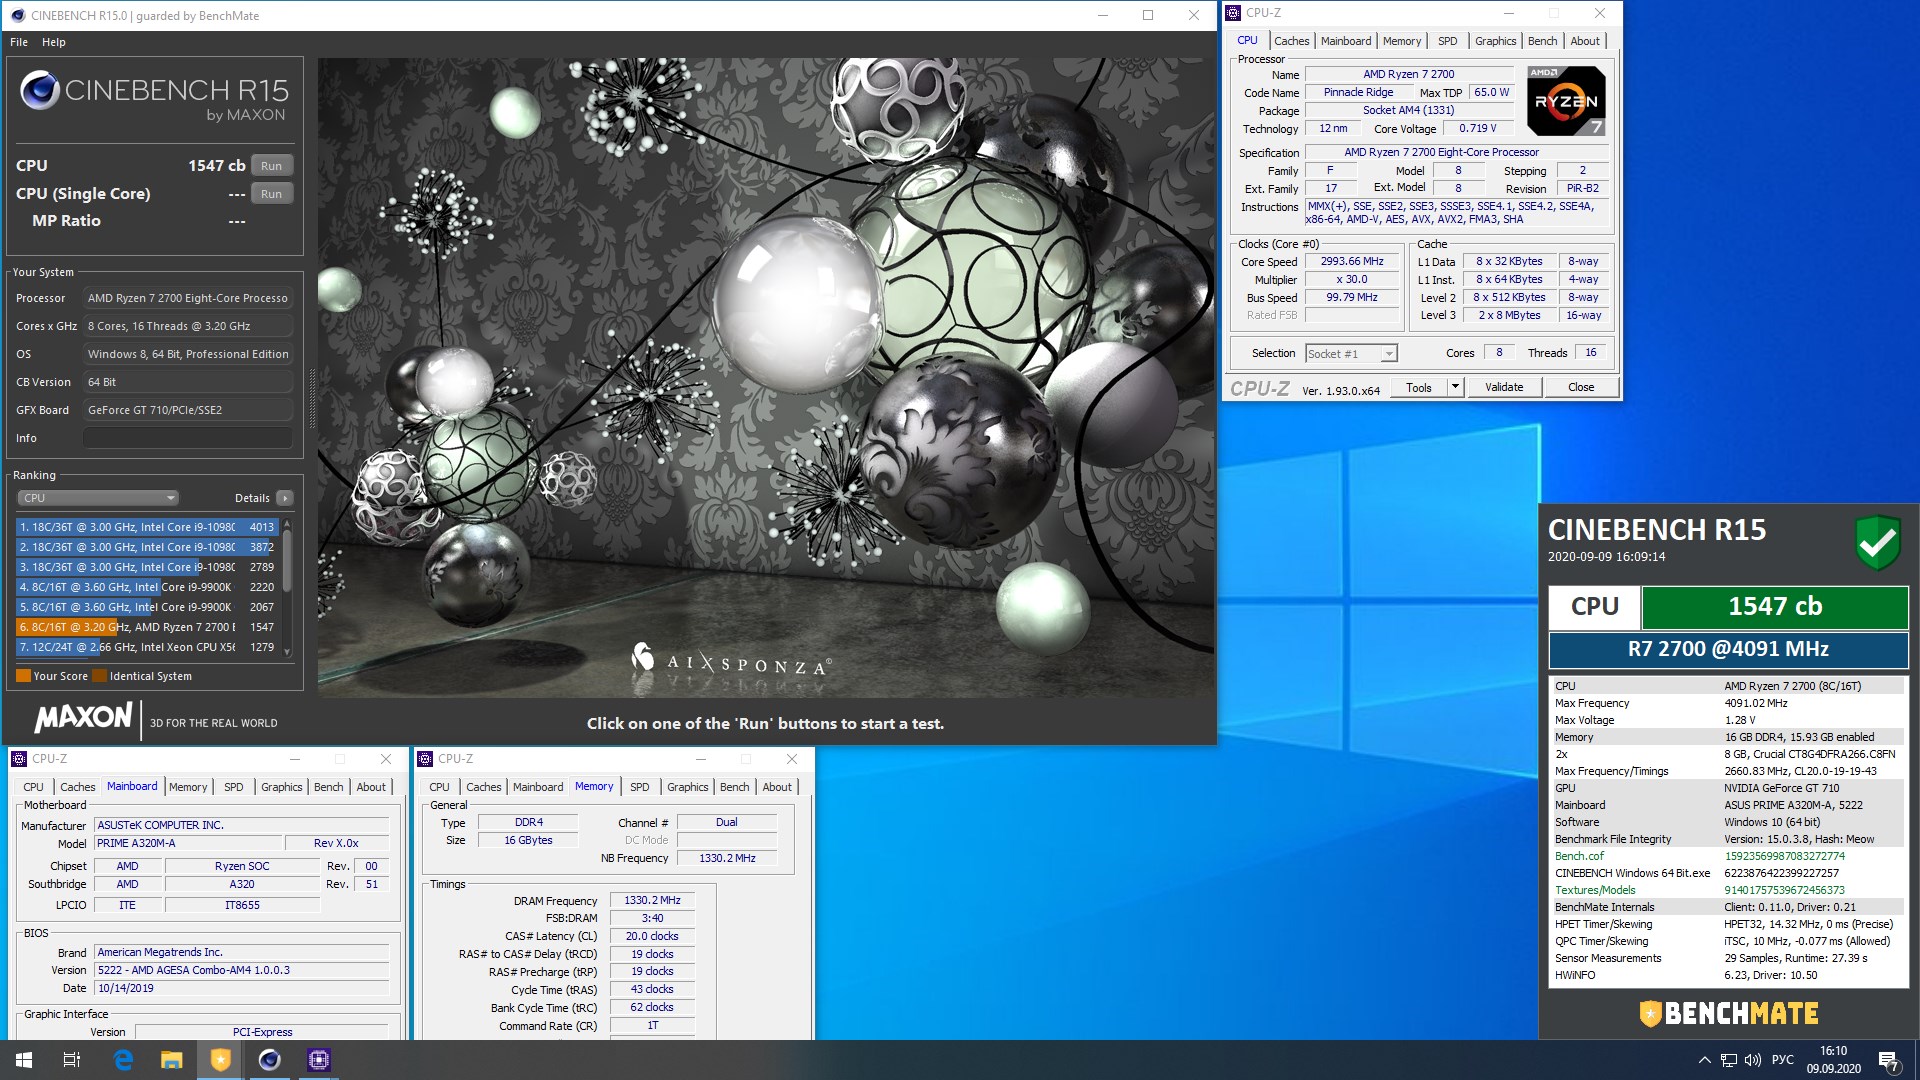This screenshot has width=1920, height=1080.
Task: Click the Cinebench R15 logo sphere
Action: click(x=39, y=91)
